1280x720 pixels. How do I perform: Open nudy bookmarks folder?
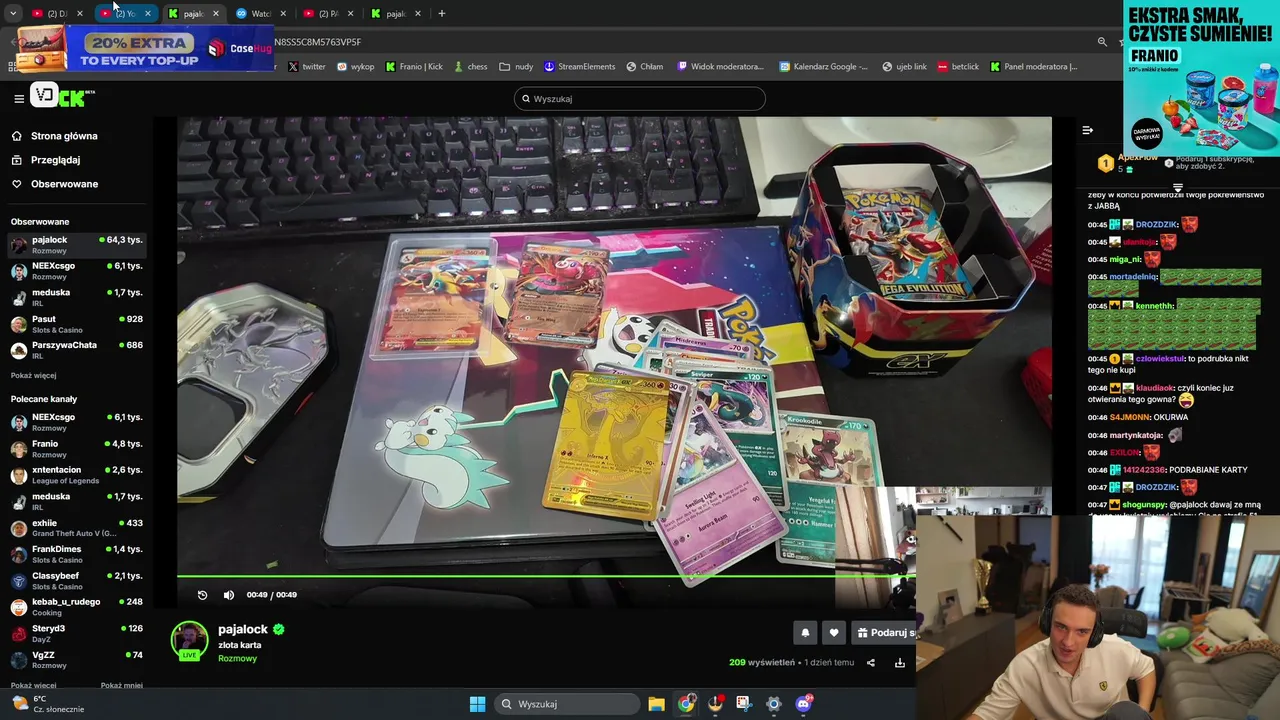pos(517,67)
